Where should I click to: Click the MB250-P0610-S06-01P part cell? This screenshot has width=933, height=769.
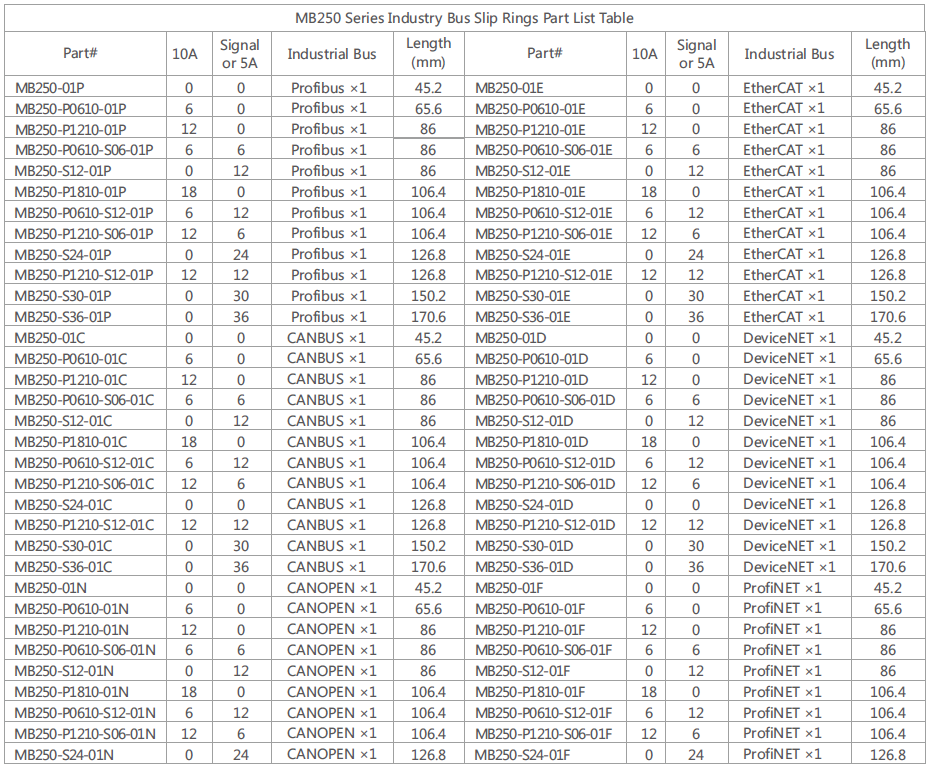coord(84,150)
